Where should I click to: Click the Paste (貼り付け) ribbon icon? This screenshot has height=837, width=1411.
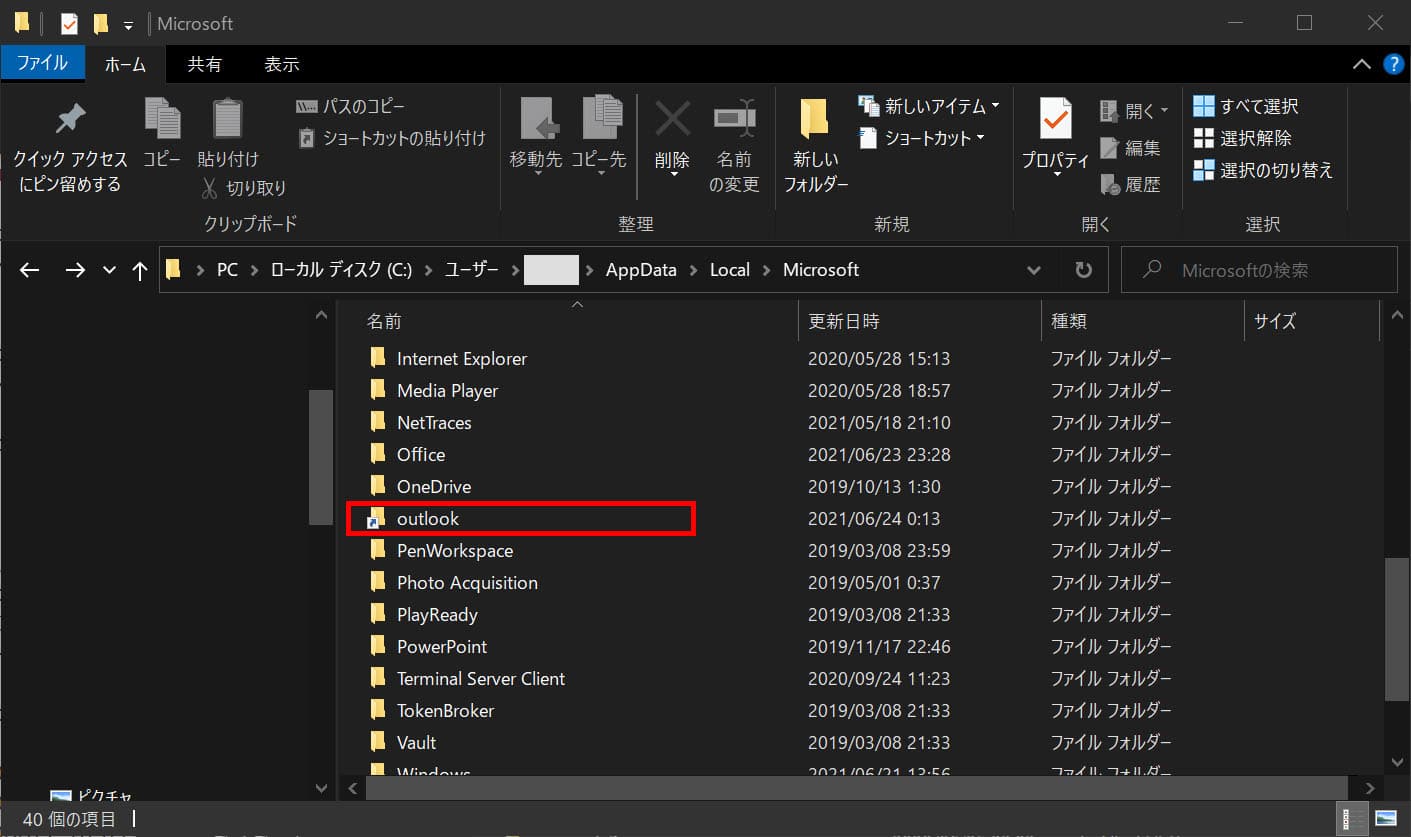pyautogui.click(x=228, y=118)
